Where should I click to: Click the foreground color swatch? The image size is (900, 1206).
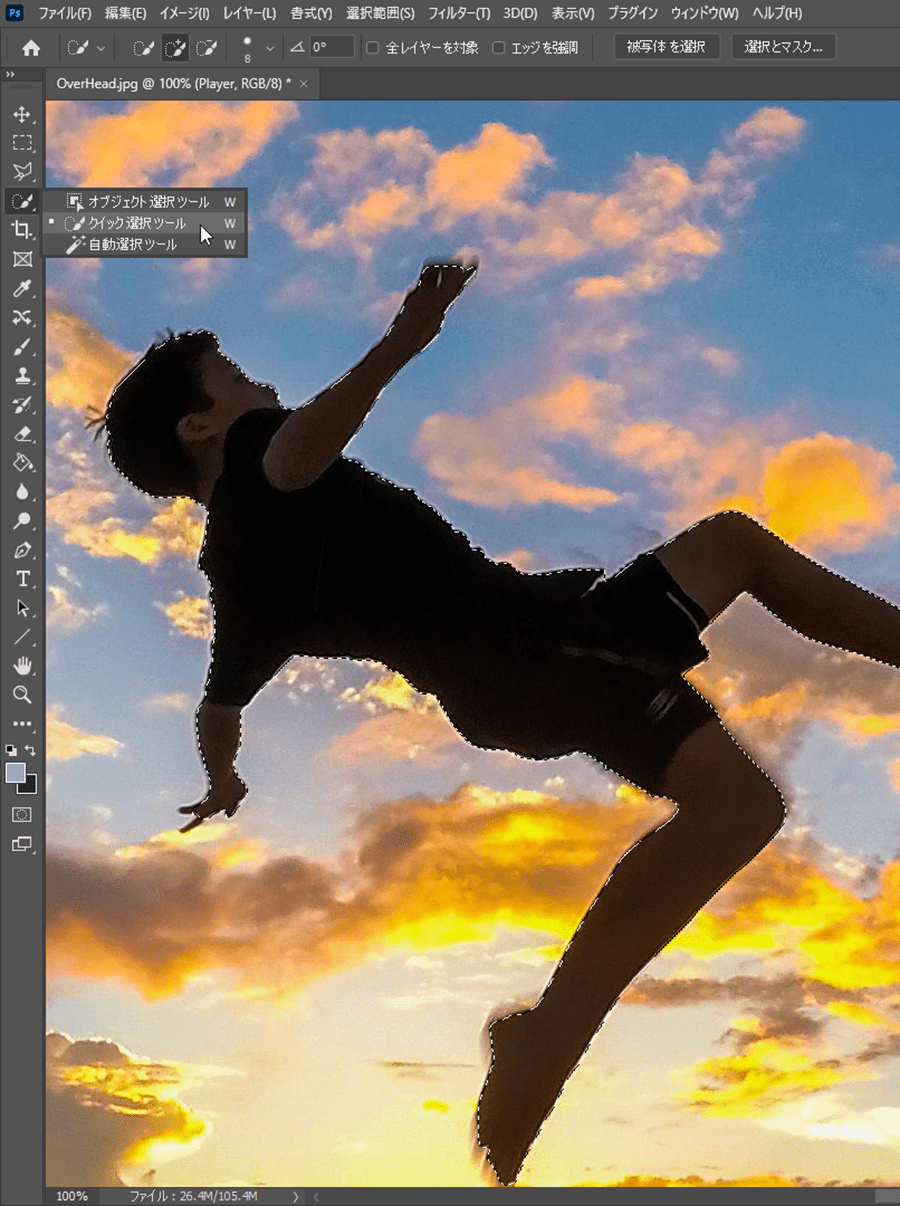click(x=15, y=771)
